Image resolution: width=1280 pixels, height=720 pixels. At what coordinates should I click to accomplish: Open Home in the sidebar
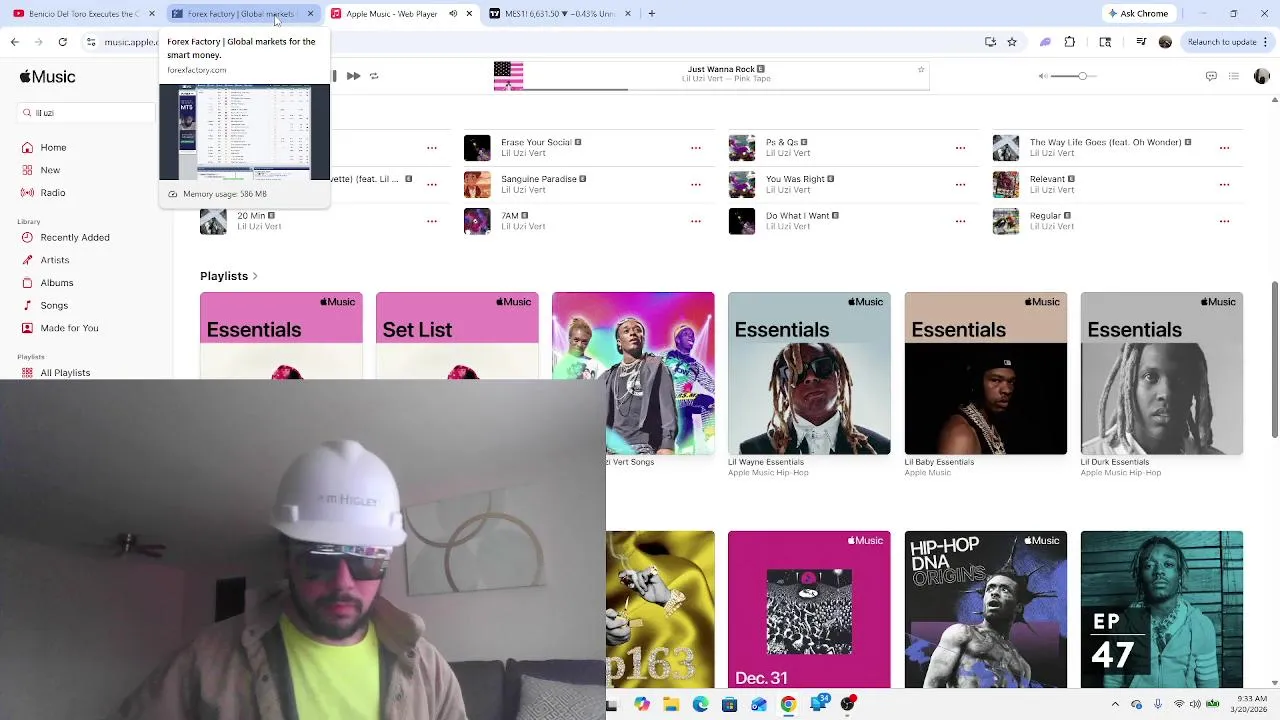click(x=53, y=148)
